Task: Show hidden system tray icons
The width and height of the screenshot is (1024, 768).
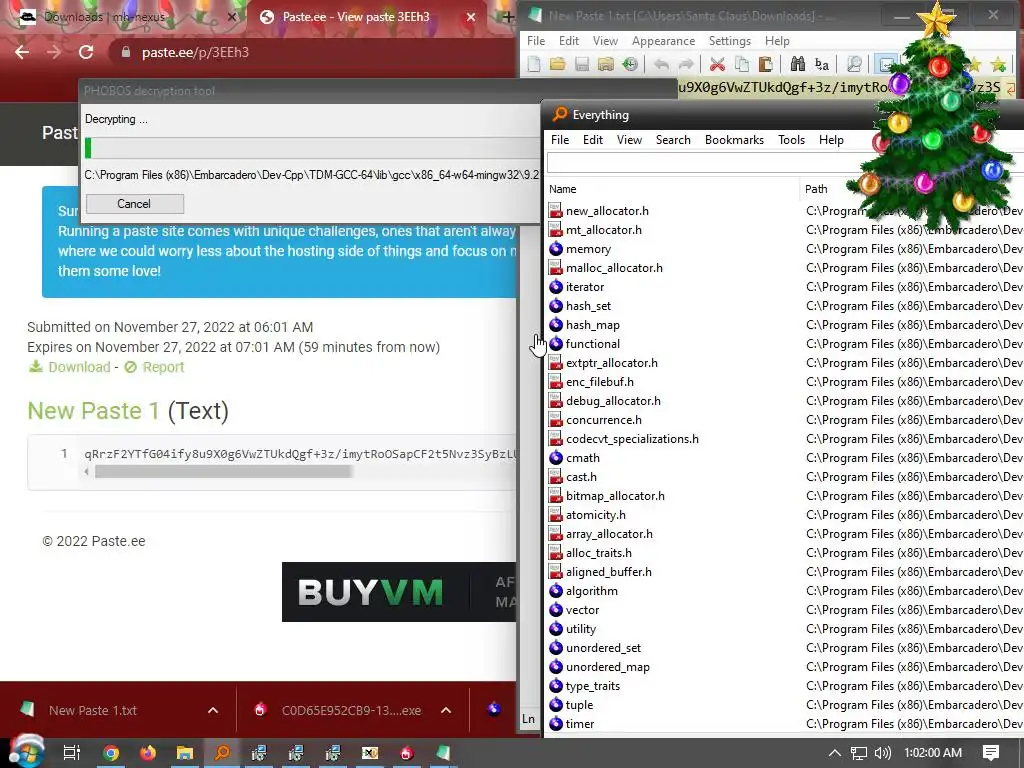Action: pos(835,753)
